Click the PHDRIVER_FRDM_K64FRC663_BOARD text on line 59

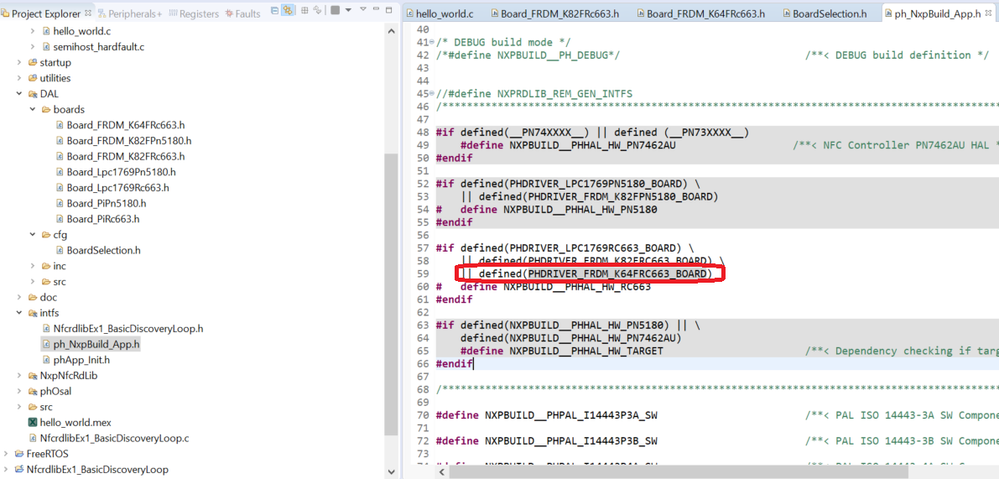pos(617,274)
